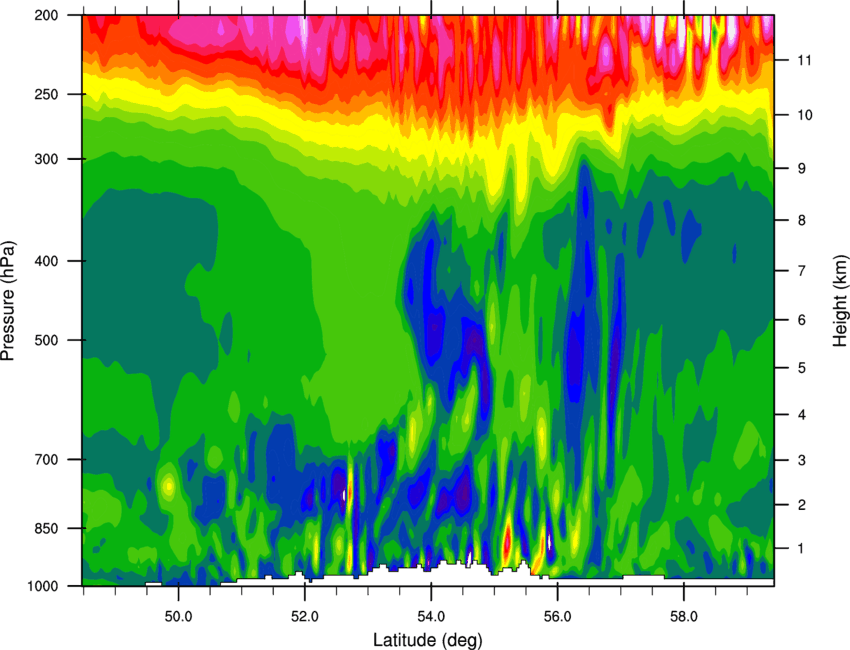Click the Pressure (hPa) axis title

coord(8,301)
